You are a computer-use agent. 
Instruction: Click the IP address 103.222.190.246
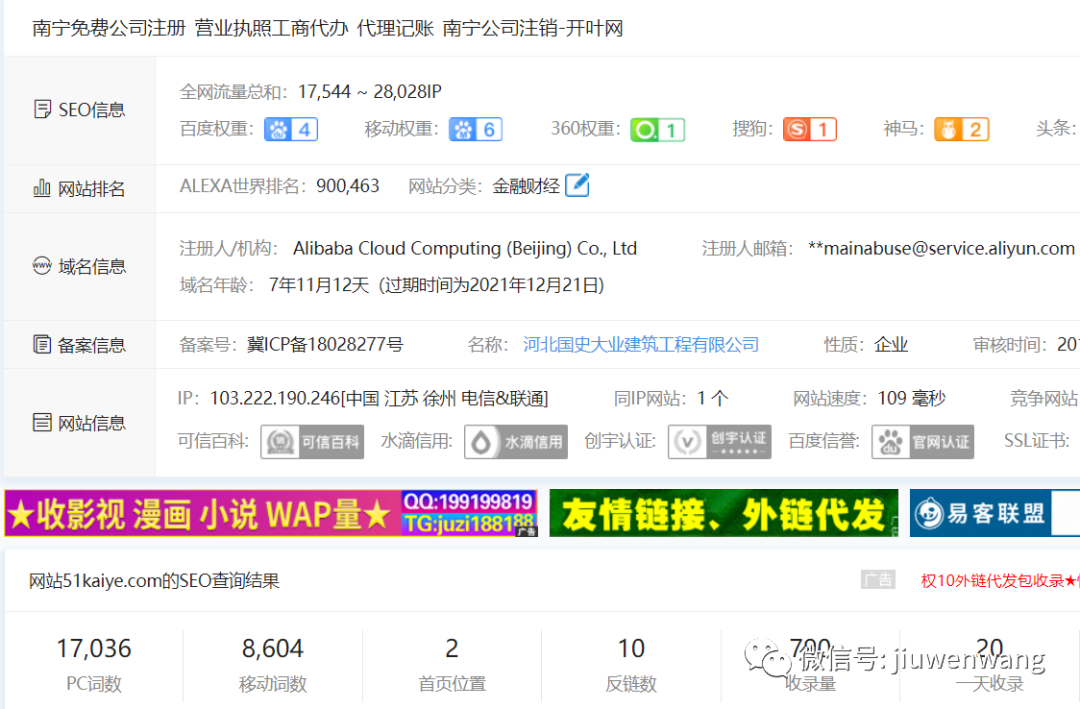[x=275, y=398]
